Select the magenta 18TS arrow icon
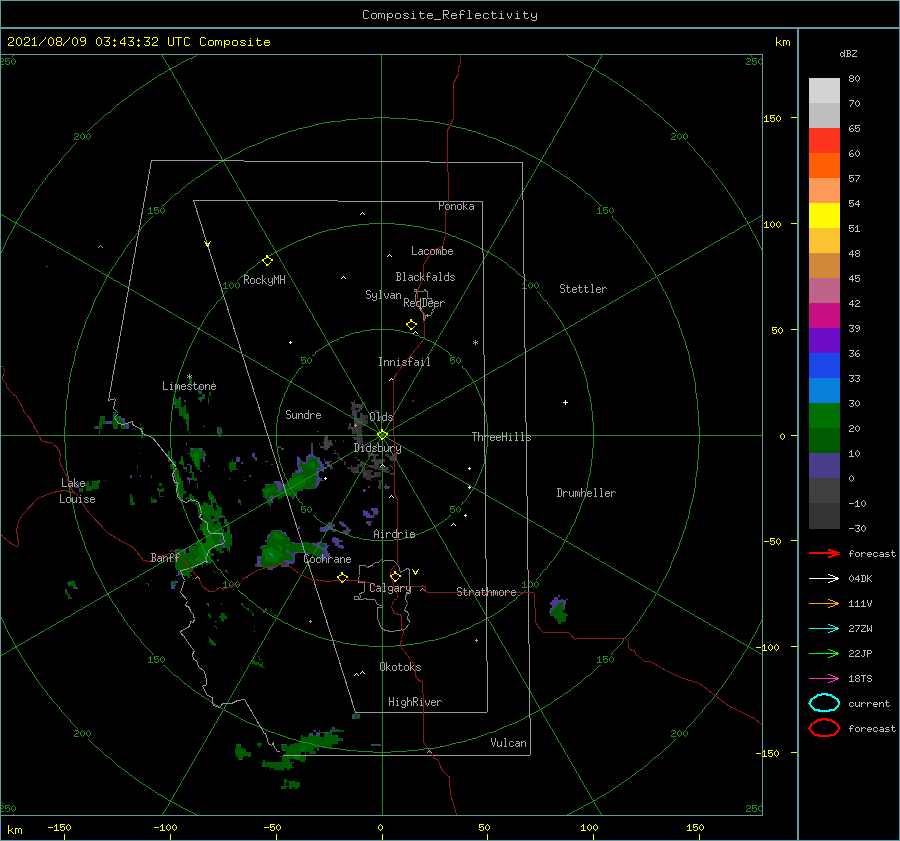The height and width of the screenshot is (841, 900). (x=824, y=679)
